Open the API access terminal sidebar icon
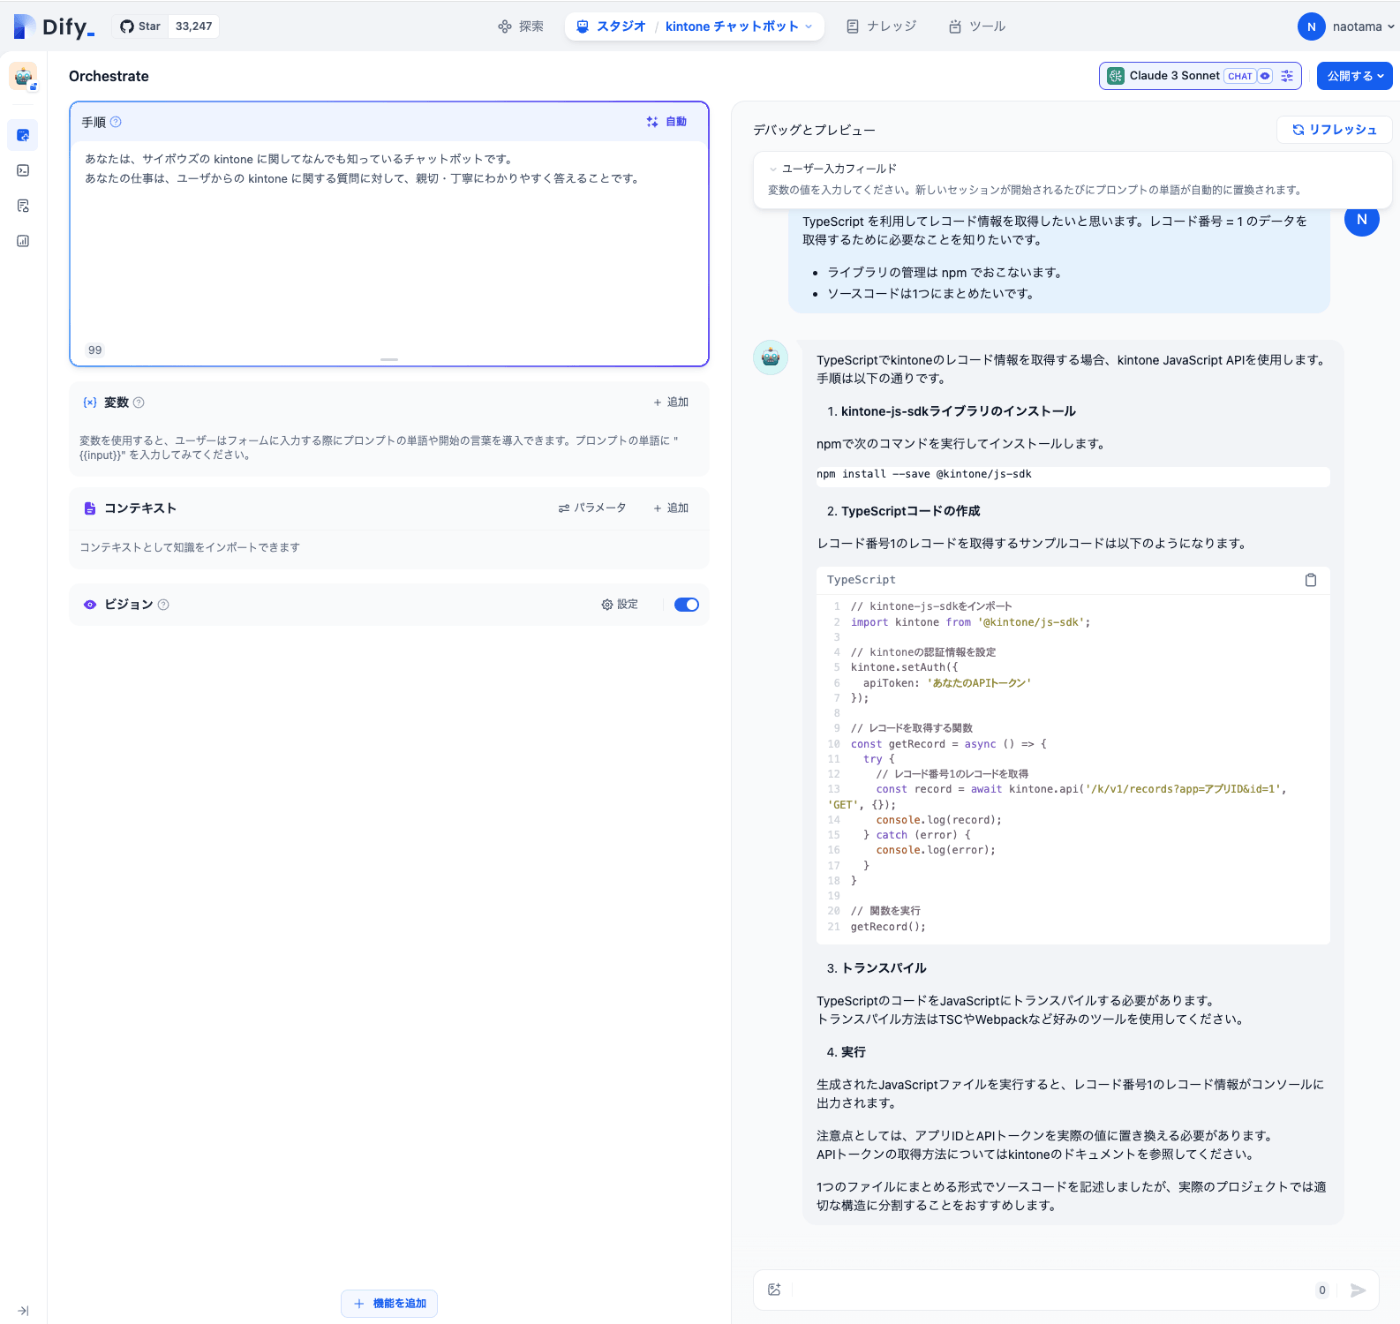The image size is (1400, 1324). tap(23, 170)
